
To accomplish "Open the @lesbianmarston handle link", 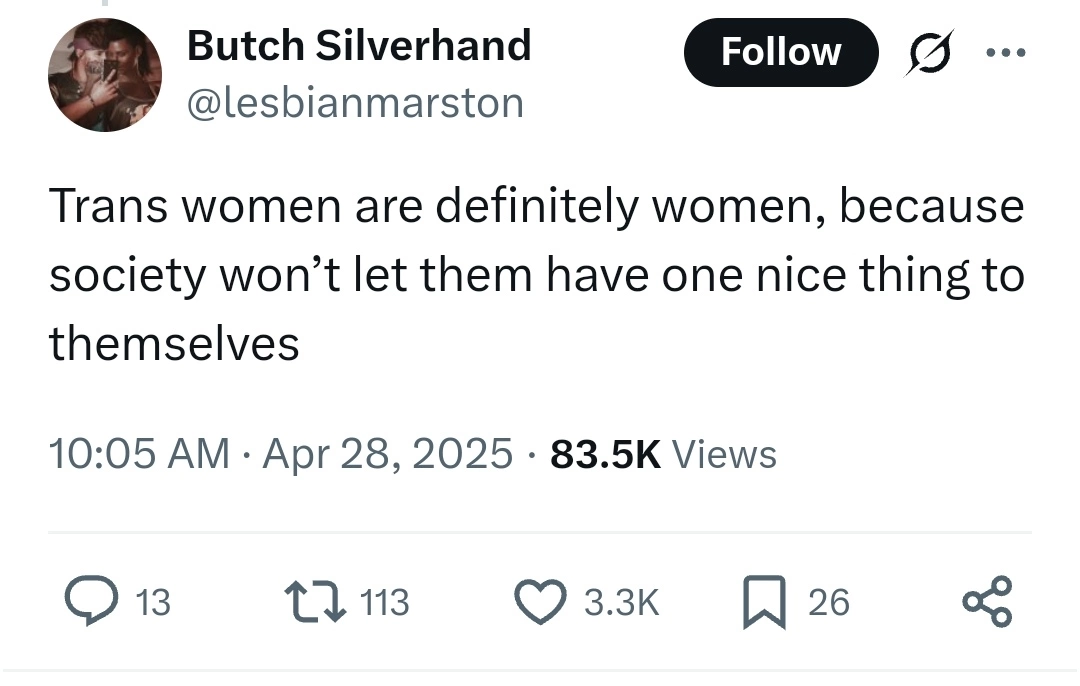I will pyautogui.click(x=355, y=102).
